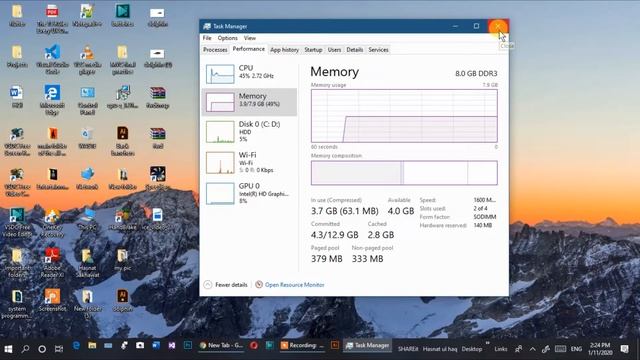
Task: Open the my pic folder
Action: [x=122, y=260]
